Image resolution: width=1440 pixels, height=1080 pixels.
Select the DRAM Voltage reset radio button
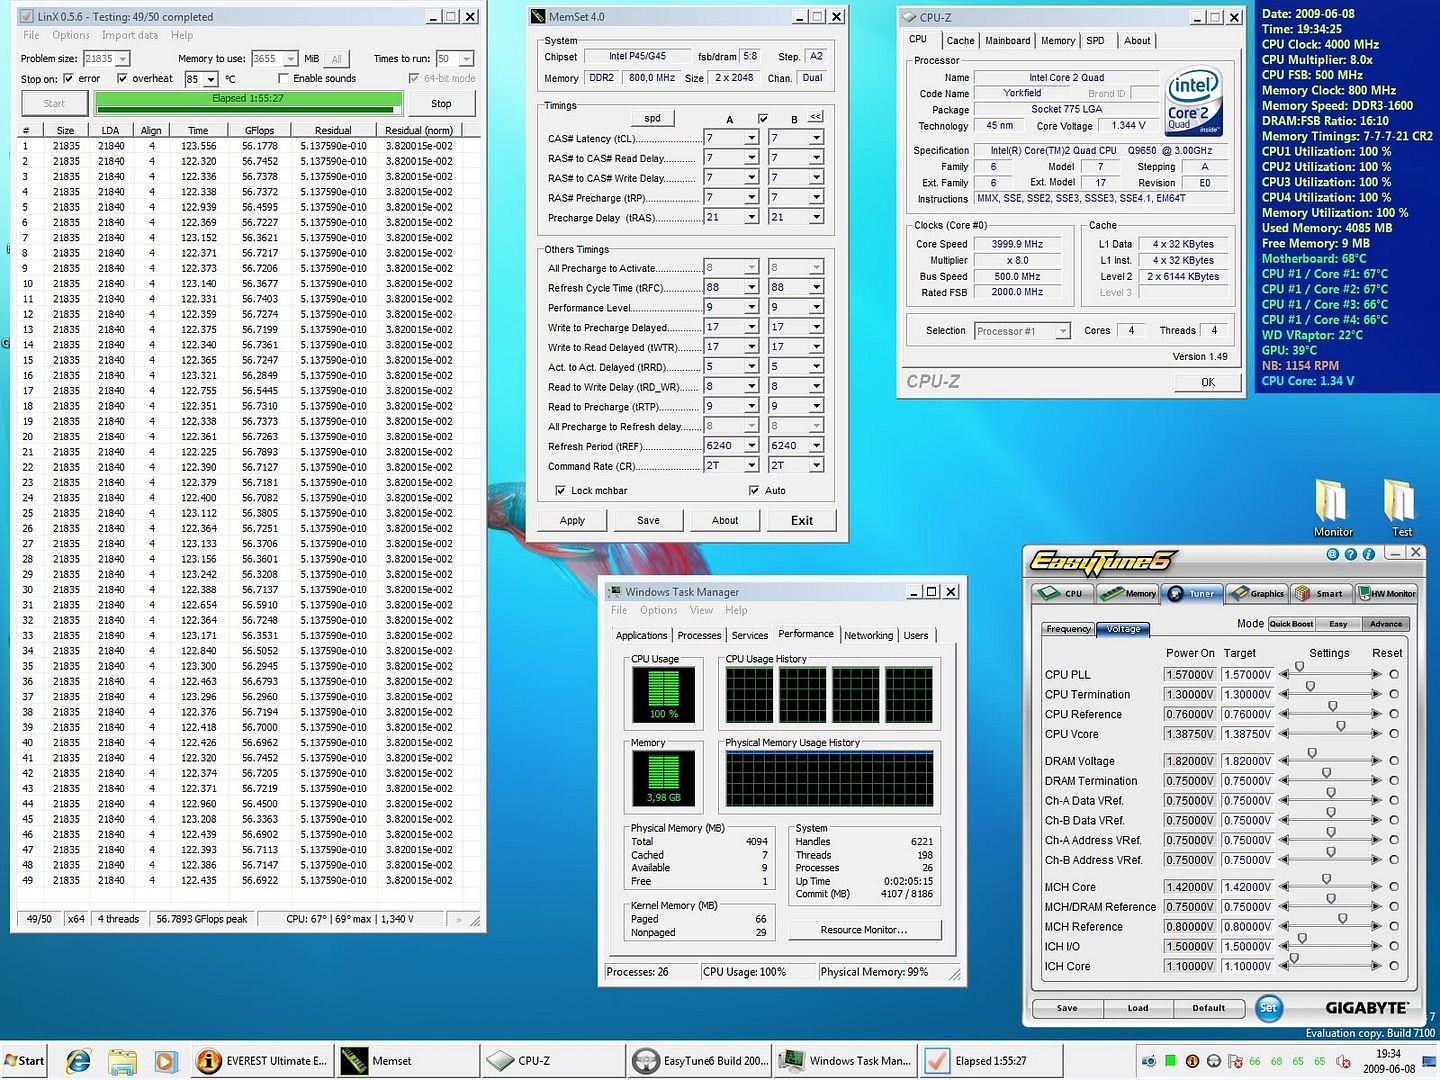click(x=1394, y=761)
